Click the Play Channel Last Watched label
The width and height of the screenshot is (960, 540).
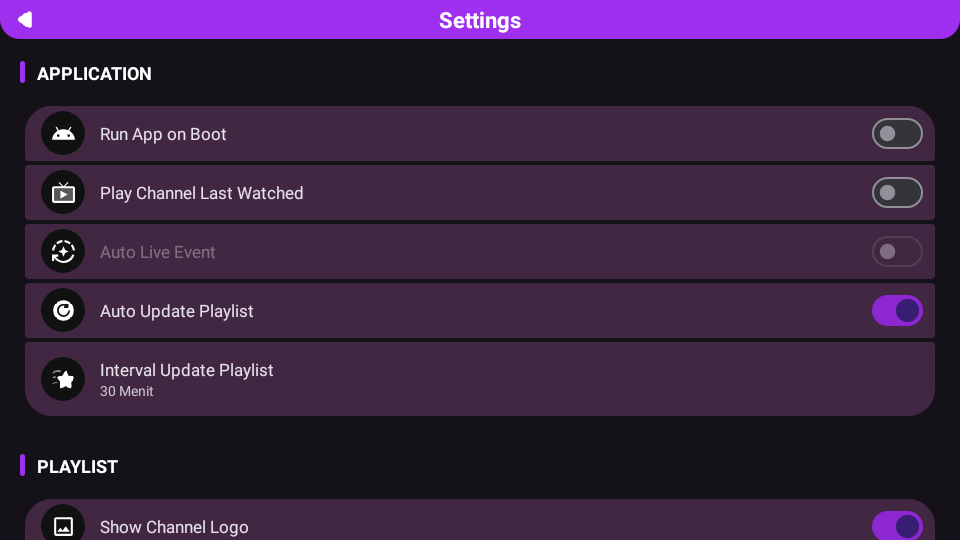[x=201, y=193]
